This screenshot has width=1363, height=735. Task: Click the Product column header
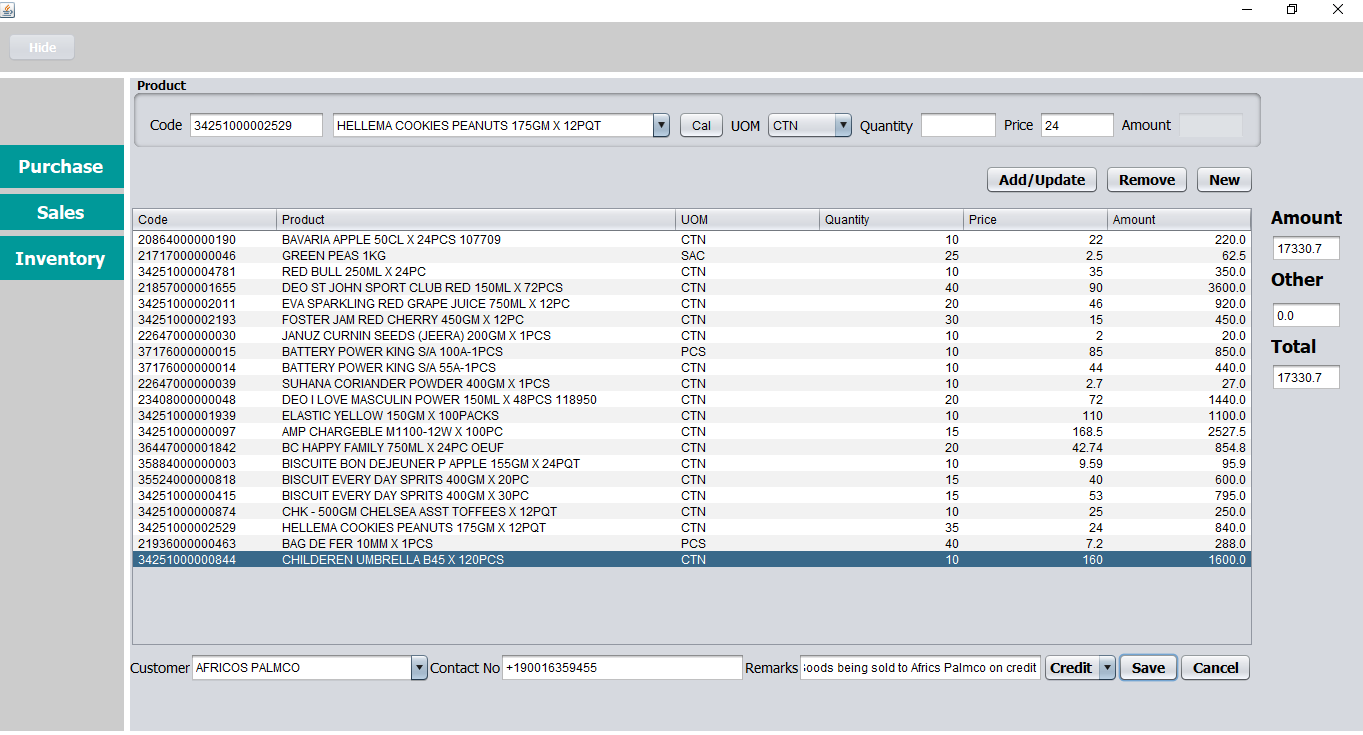pyautogui.click(x=476, y=220)
